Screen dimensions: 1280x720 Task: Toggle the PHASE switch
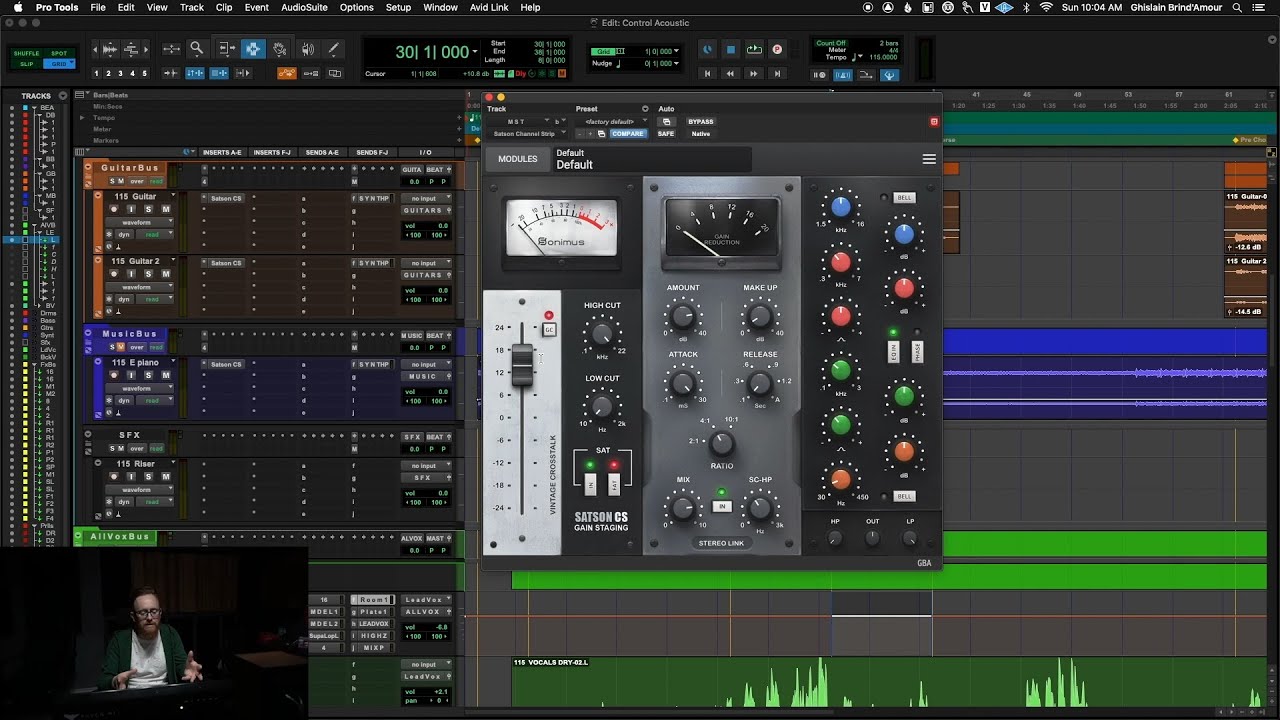click(x=917, y=351)
